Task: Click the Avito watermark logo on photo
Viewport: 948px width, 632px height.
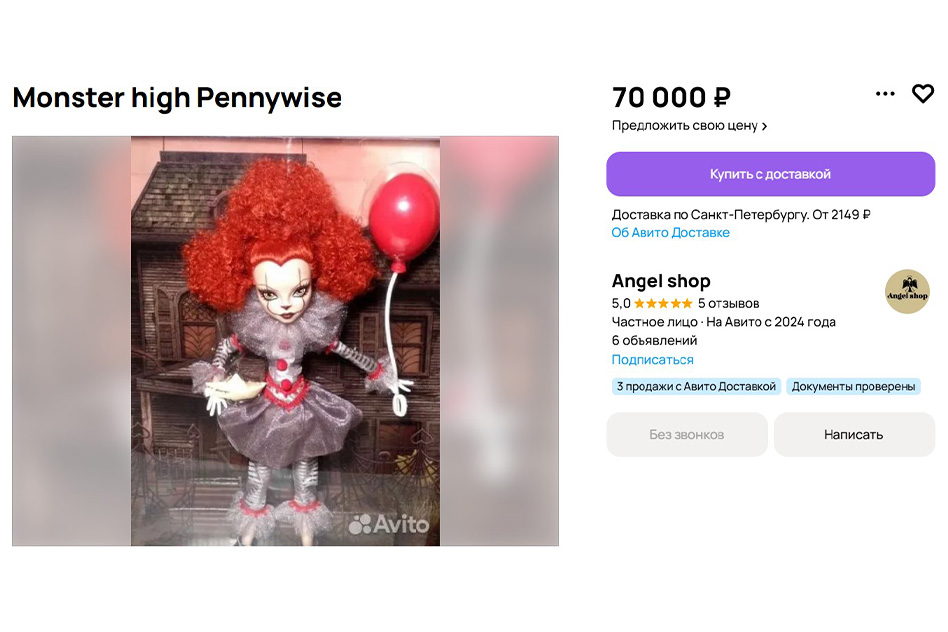Action: (x=389, y=524)
